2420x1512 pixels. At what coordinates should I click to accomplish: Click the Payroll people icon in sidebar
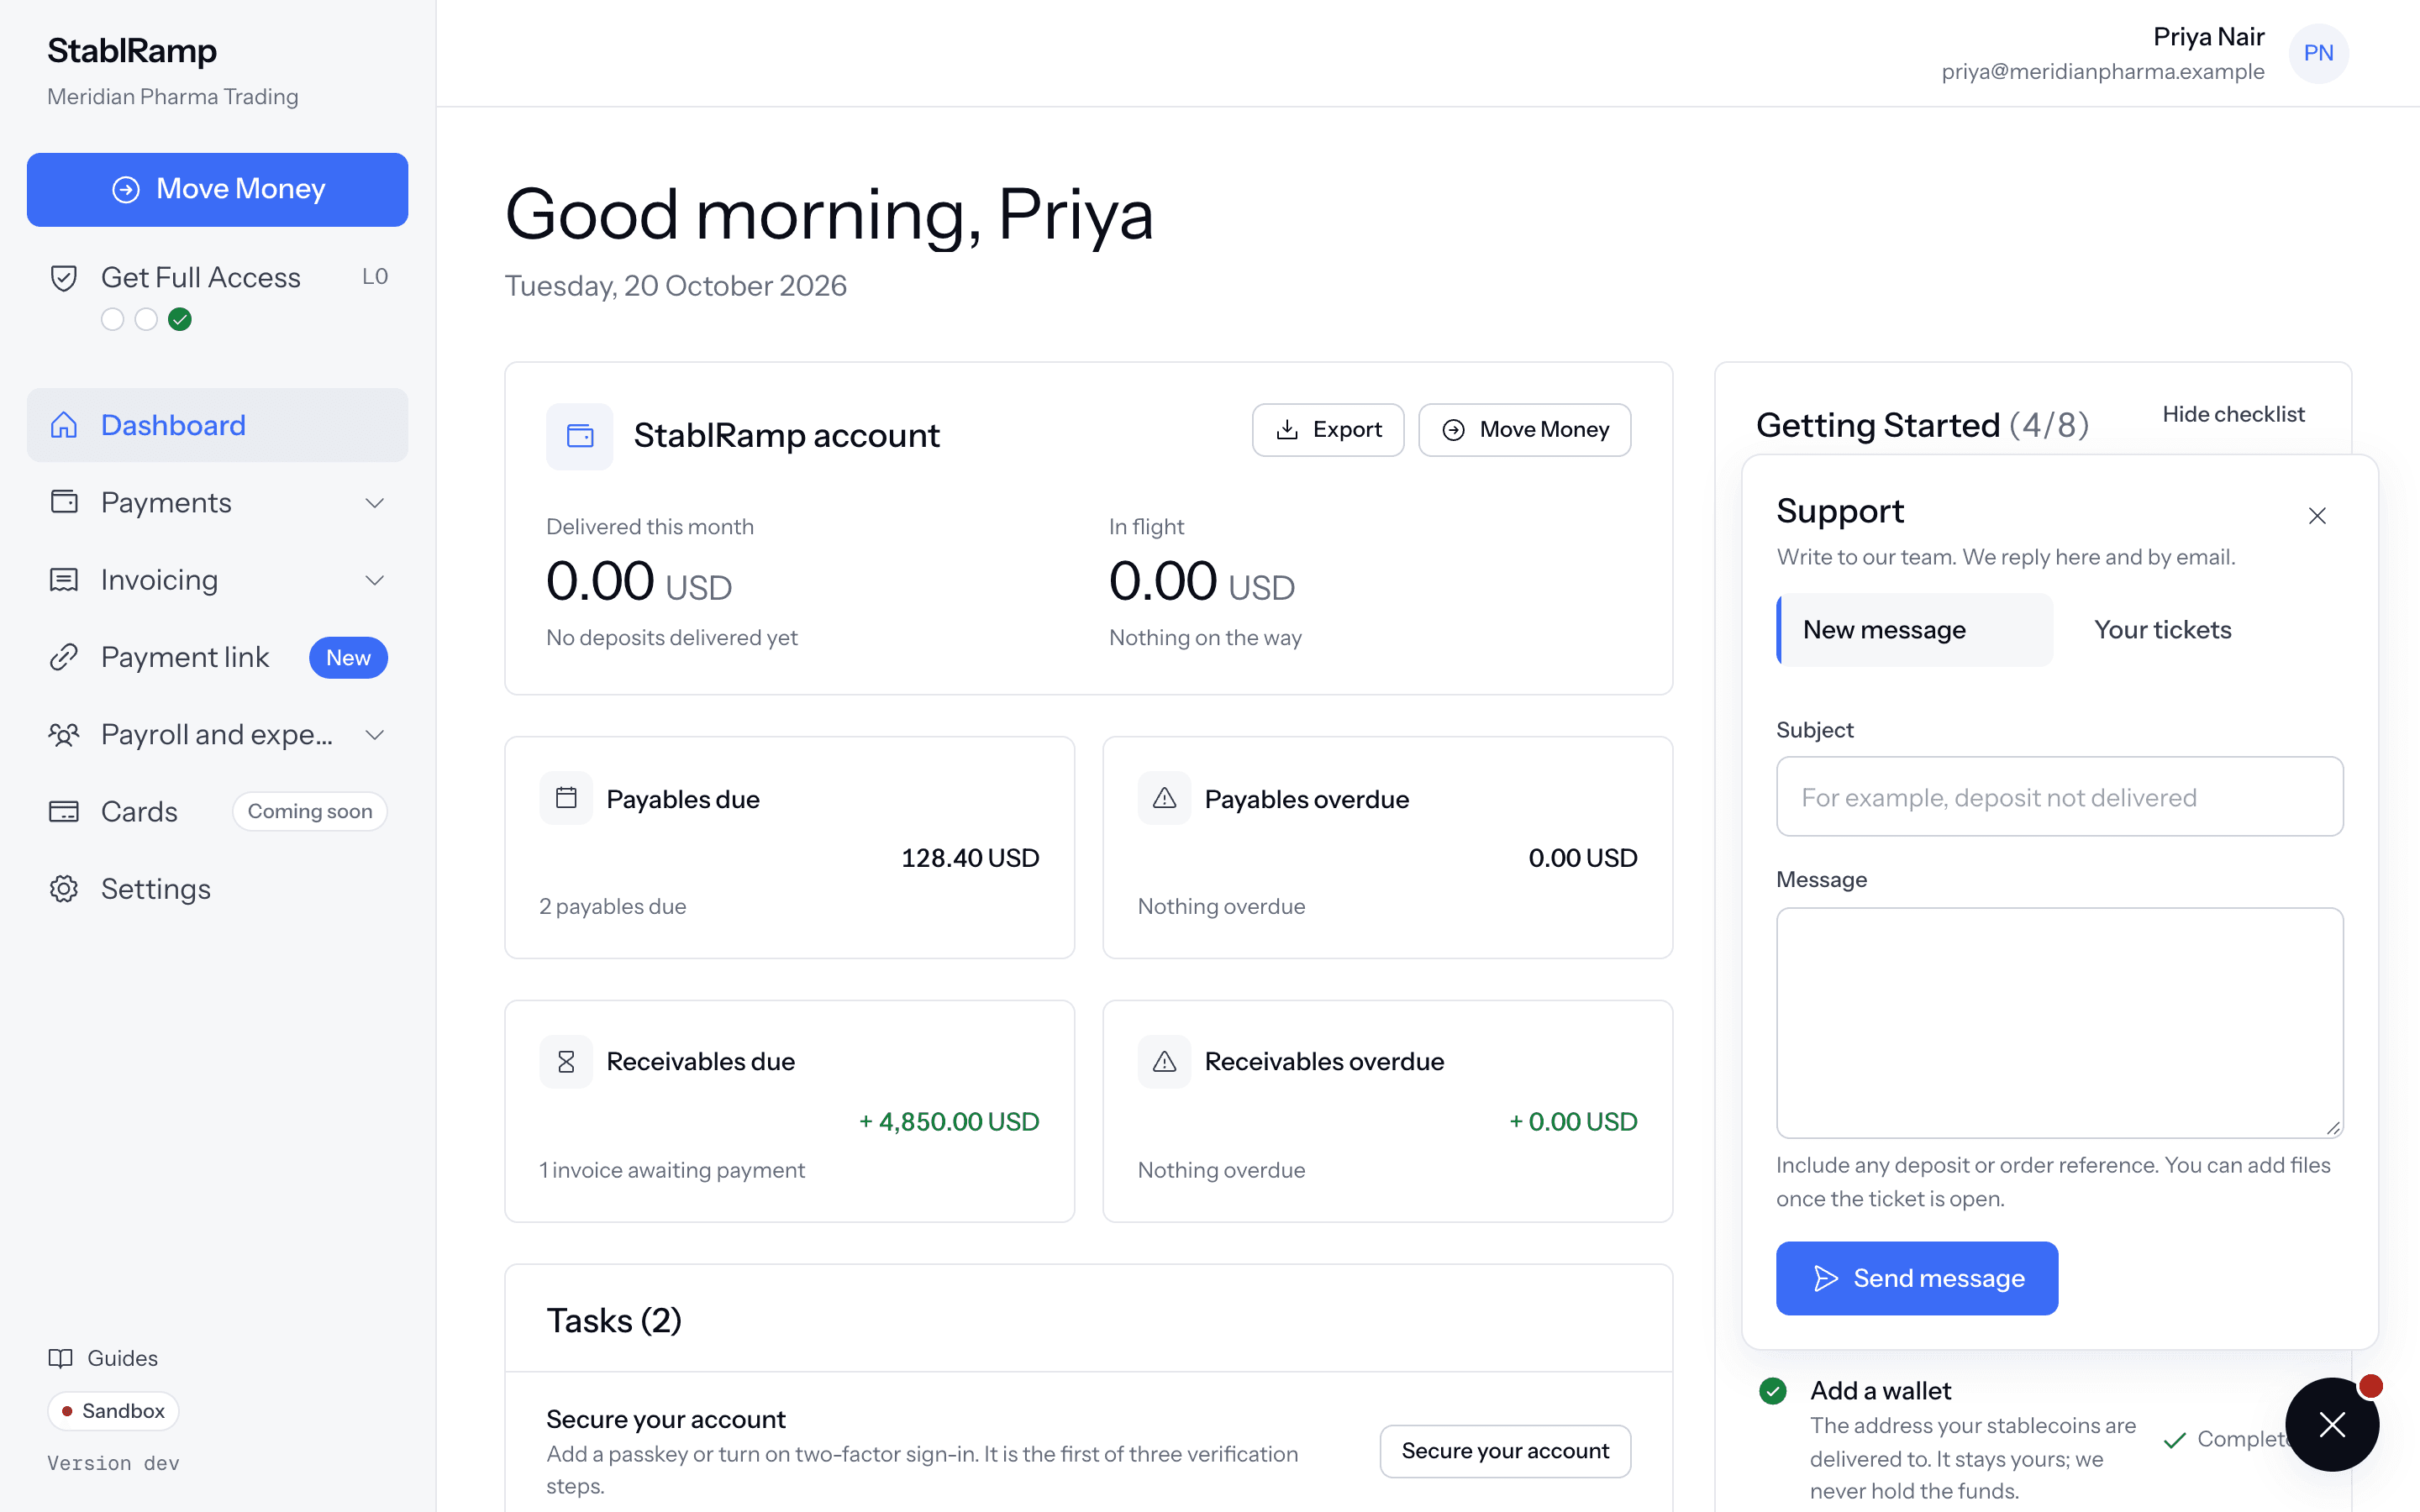[x=64, y=735]
